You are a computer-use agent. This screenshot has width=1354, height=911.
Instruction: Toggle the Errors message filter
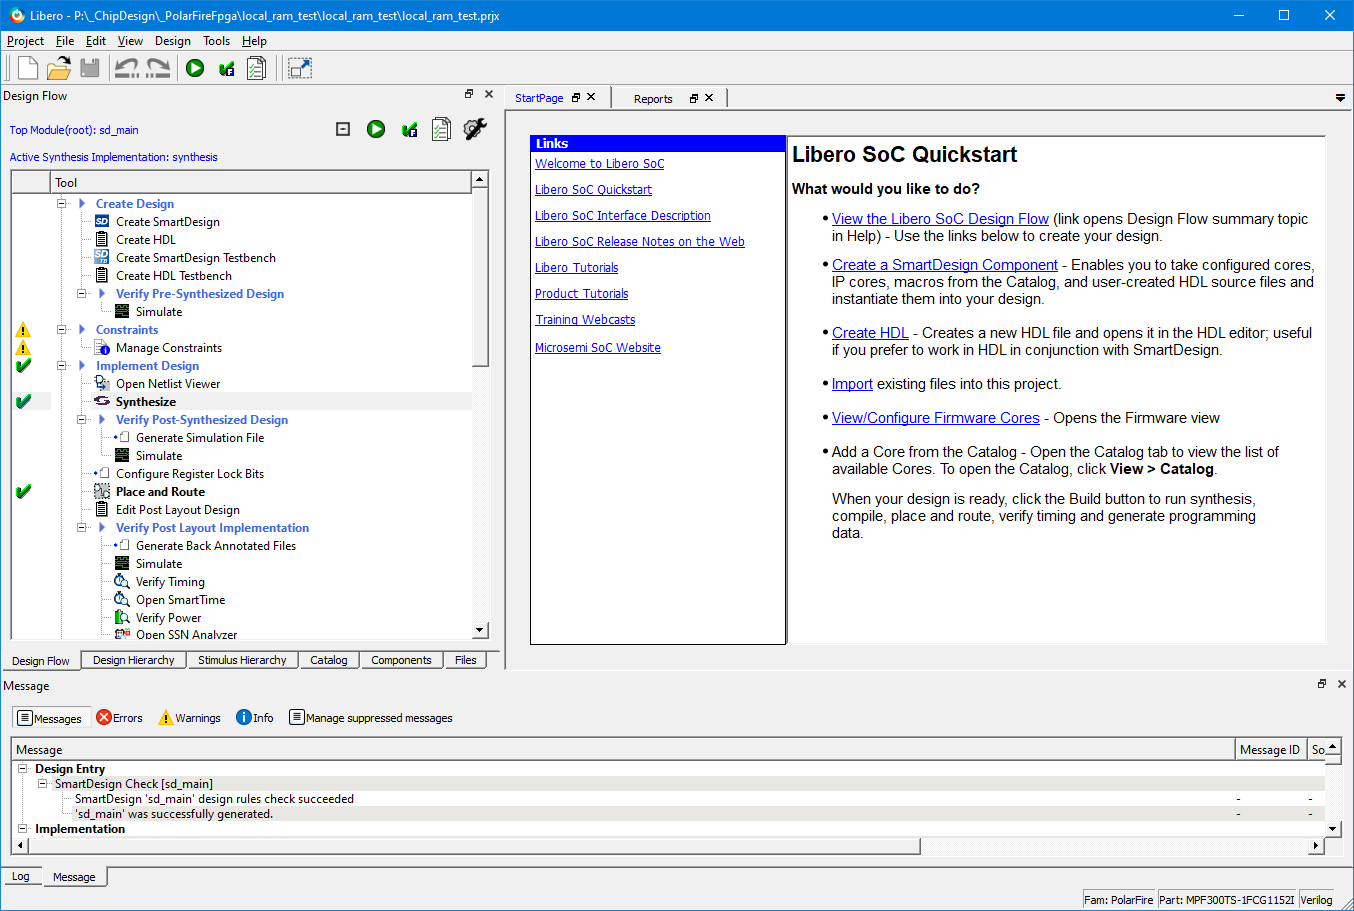coord(119,718)
